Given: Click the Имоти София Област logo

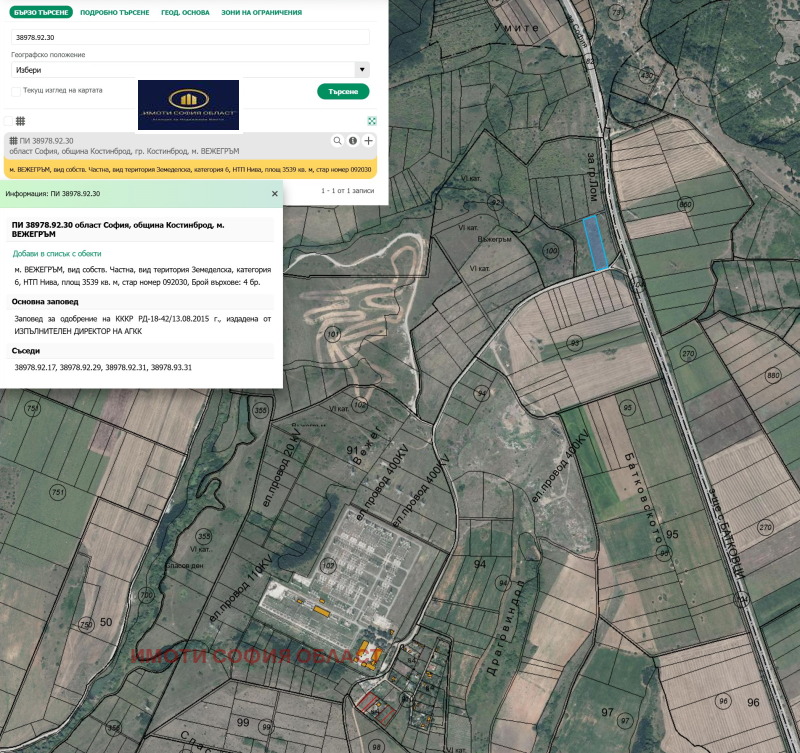Looking at the screenshot, I should tap(188, 105).
